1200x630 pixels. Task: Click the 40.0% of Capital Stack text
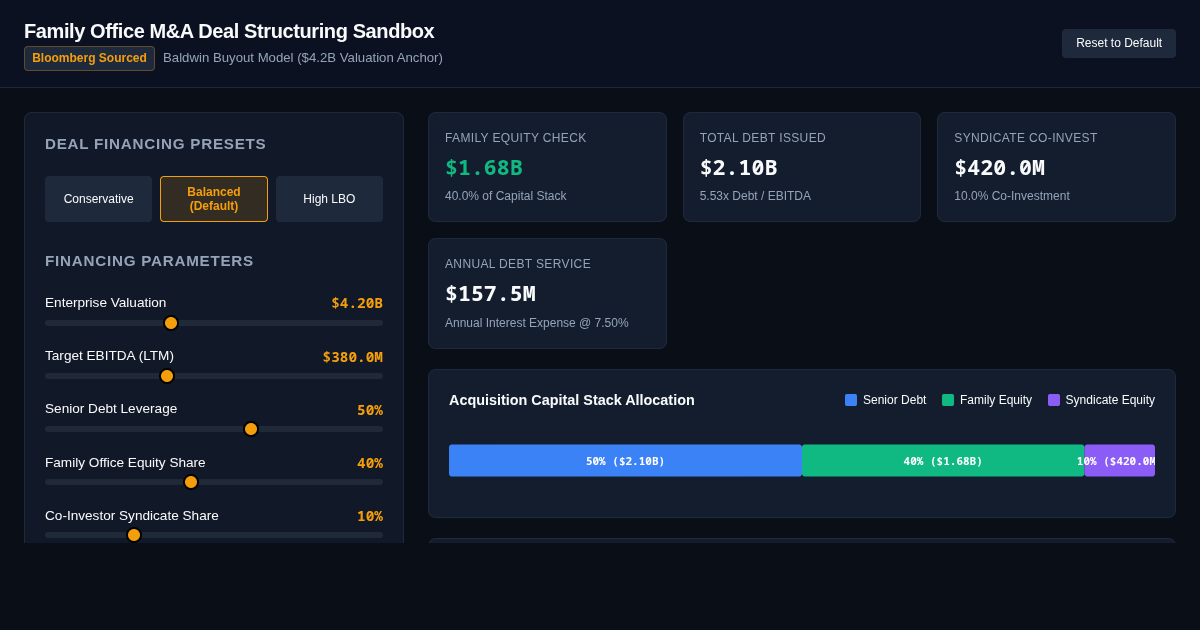point(505,196)
